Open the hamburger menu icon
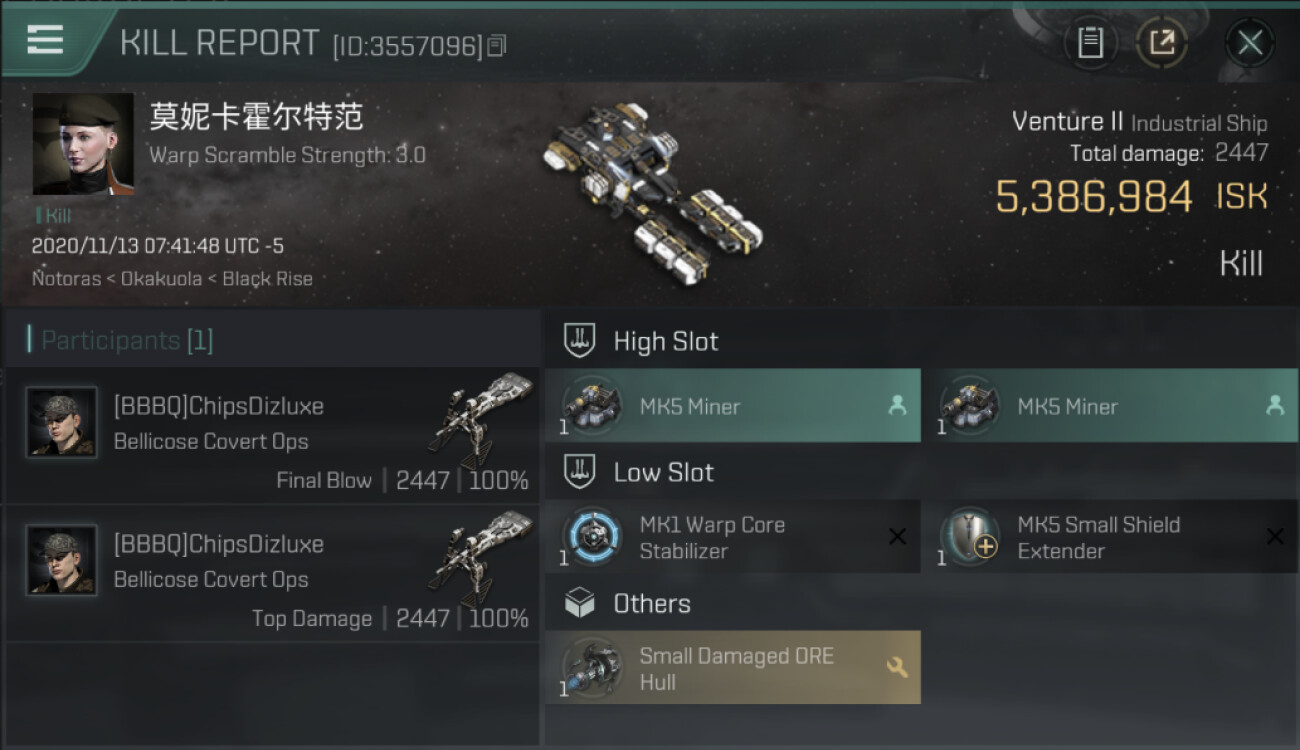The image size is (1300, 750). click(45, 39)
